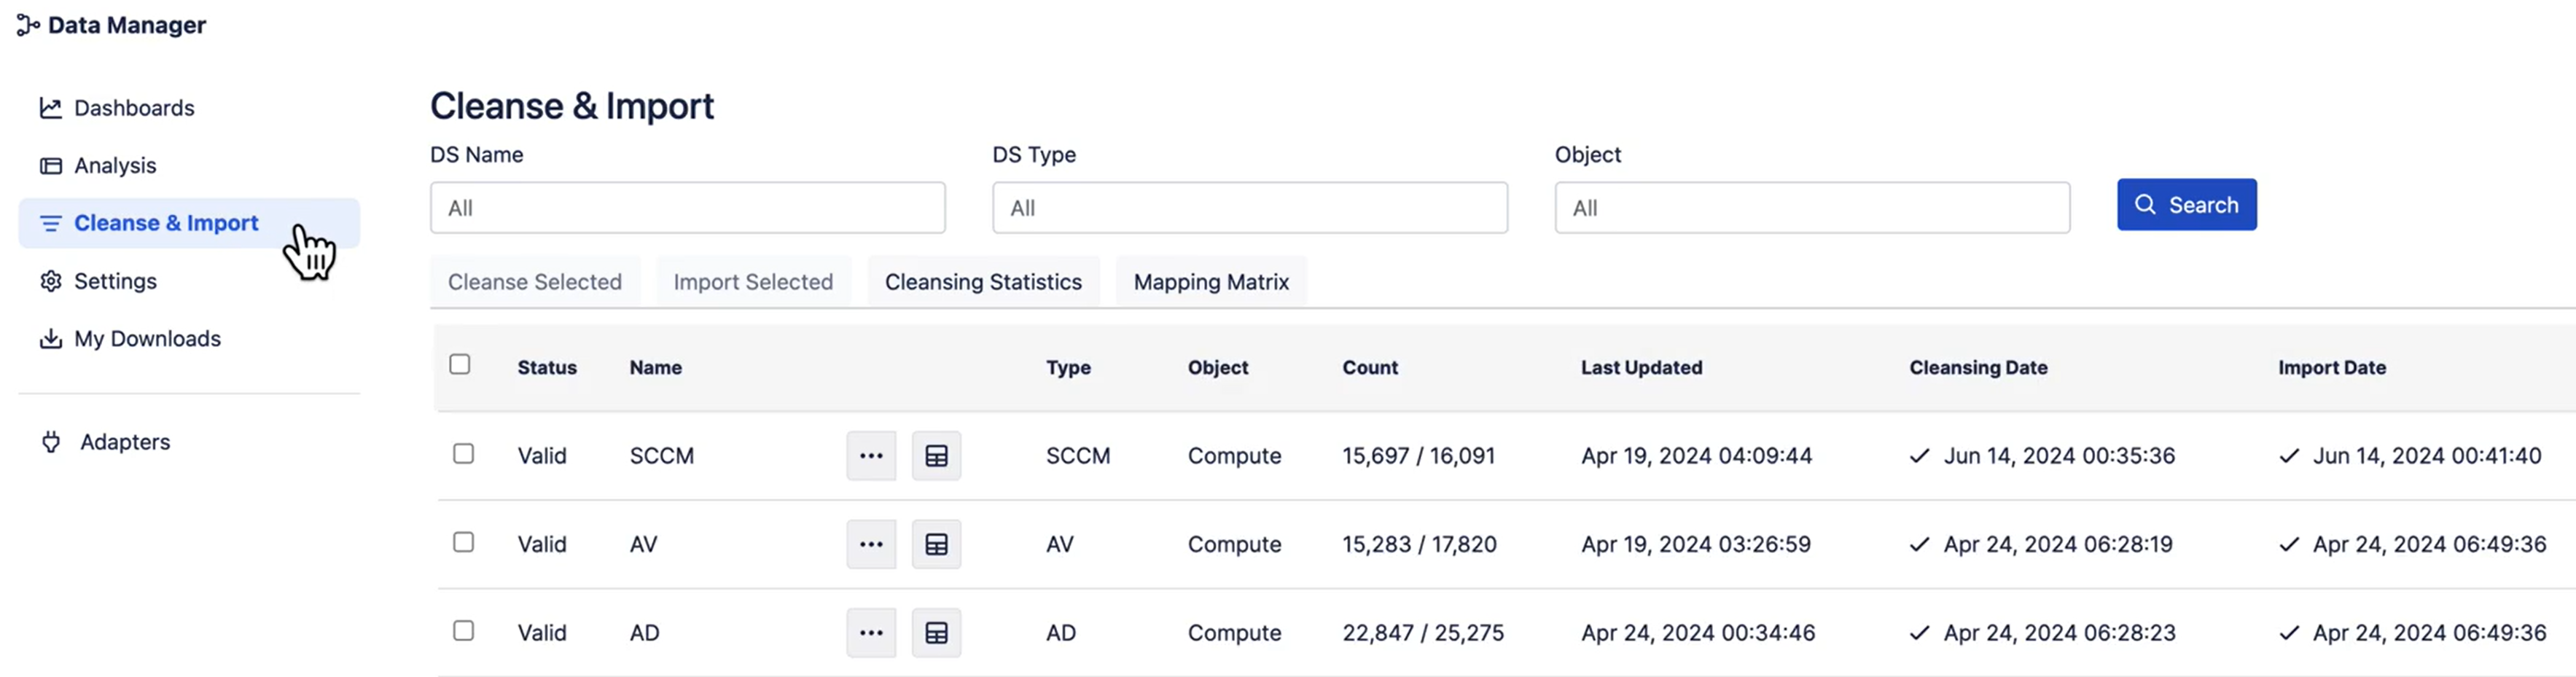Open the Mapping Matrix button
2576x677 pixels.
[x=1210, y=282]
